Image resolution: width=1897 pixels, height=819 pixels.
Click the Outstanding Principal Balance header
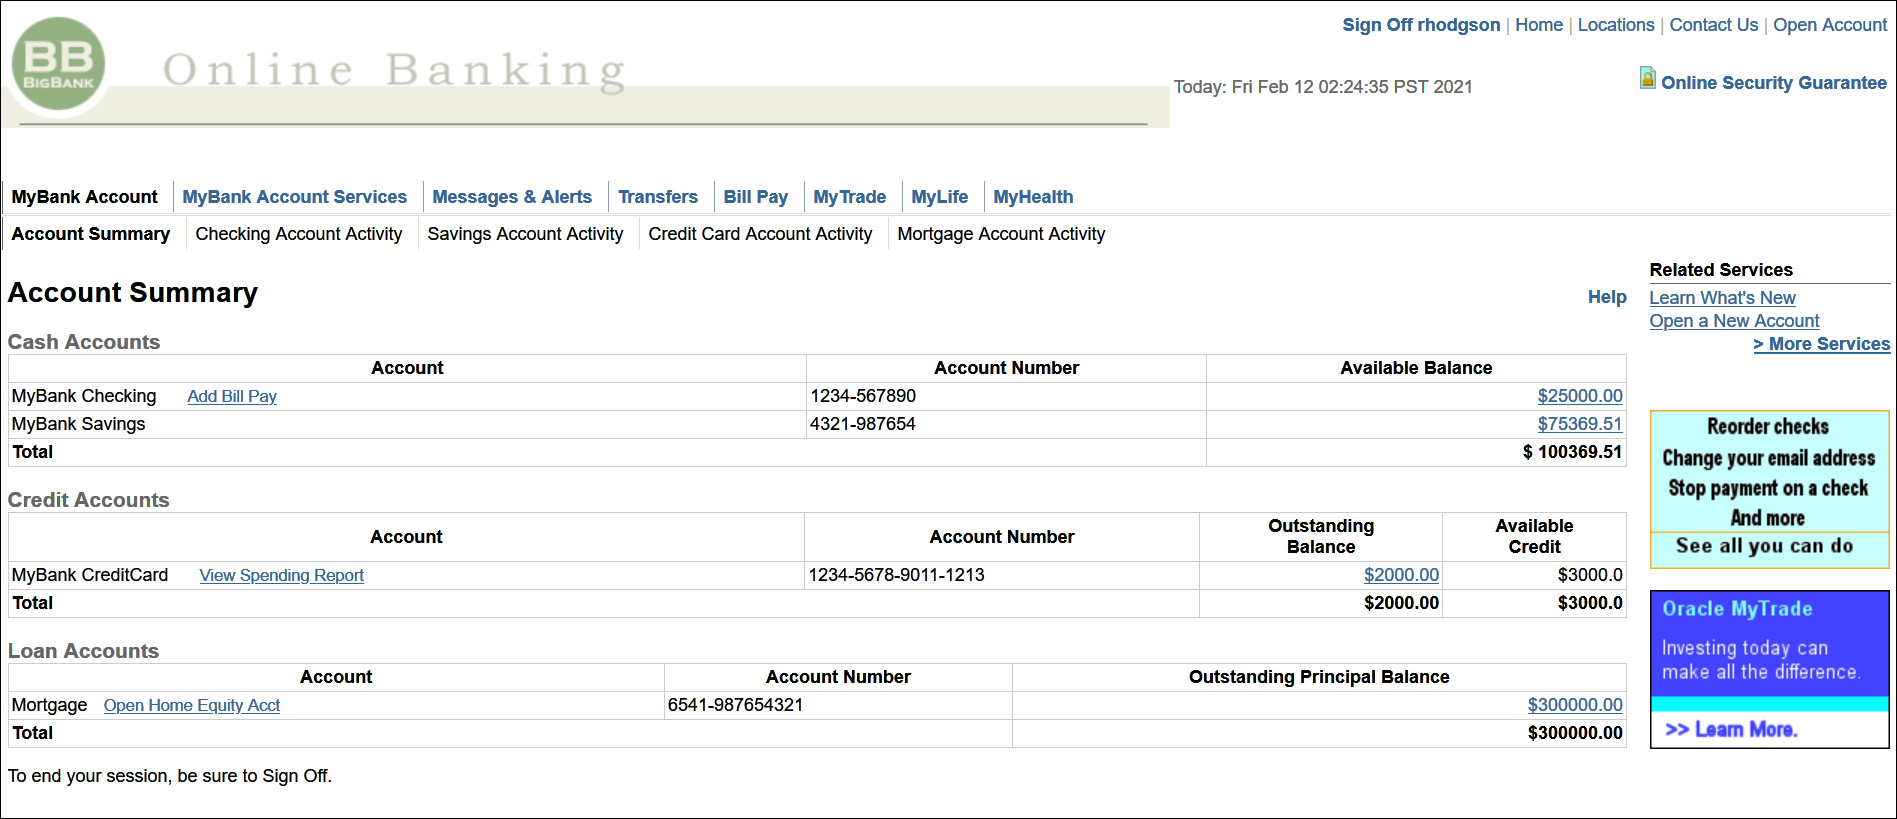[1319, 677]
